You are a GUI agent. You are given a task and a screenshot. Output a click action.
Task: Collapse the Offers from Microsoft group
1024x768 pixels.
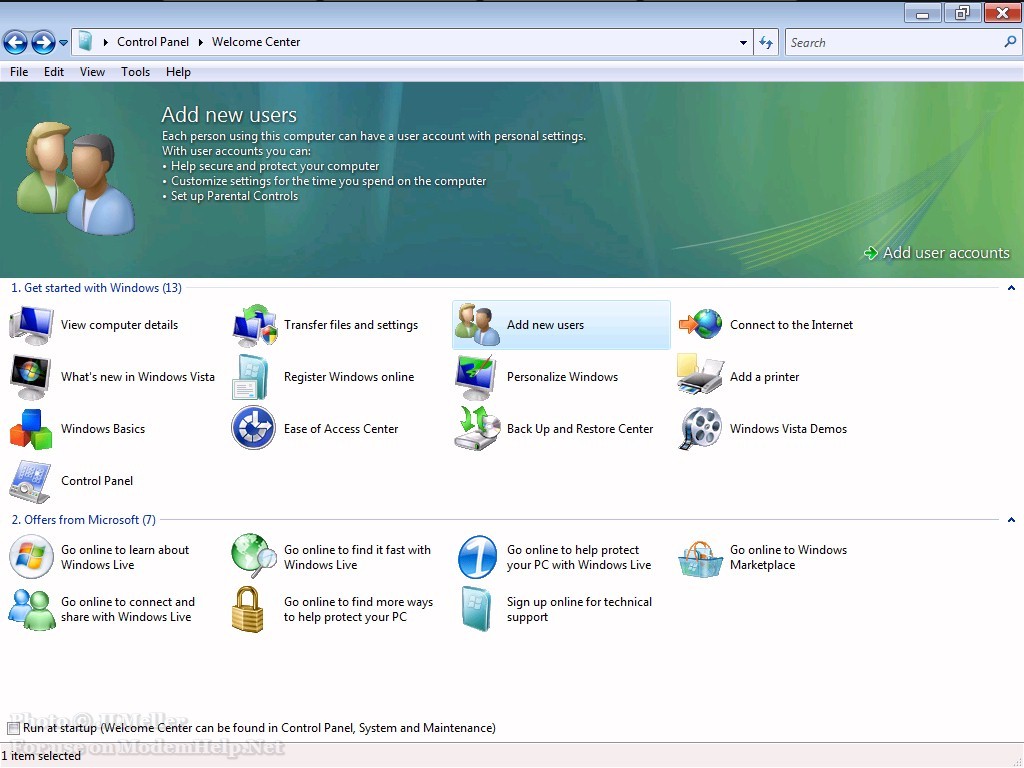click(x=1011, y=520)
